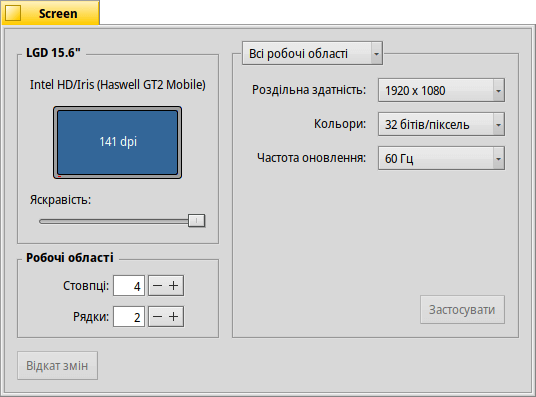The image size is (536, 397).
Task: Click the monitor preview showing 141 dpi
Action: click(118, 142)
